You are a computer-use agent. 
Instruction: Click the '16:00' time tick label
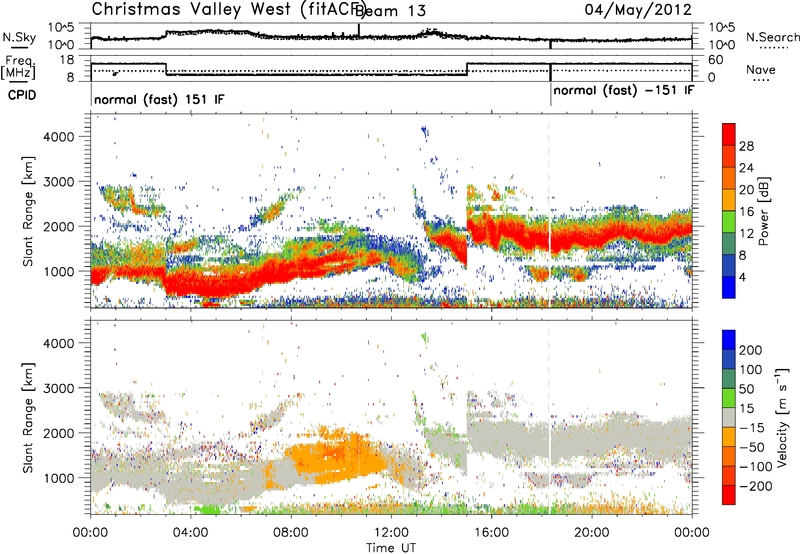(x=491, y=533)
